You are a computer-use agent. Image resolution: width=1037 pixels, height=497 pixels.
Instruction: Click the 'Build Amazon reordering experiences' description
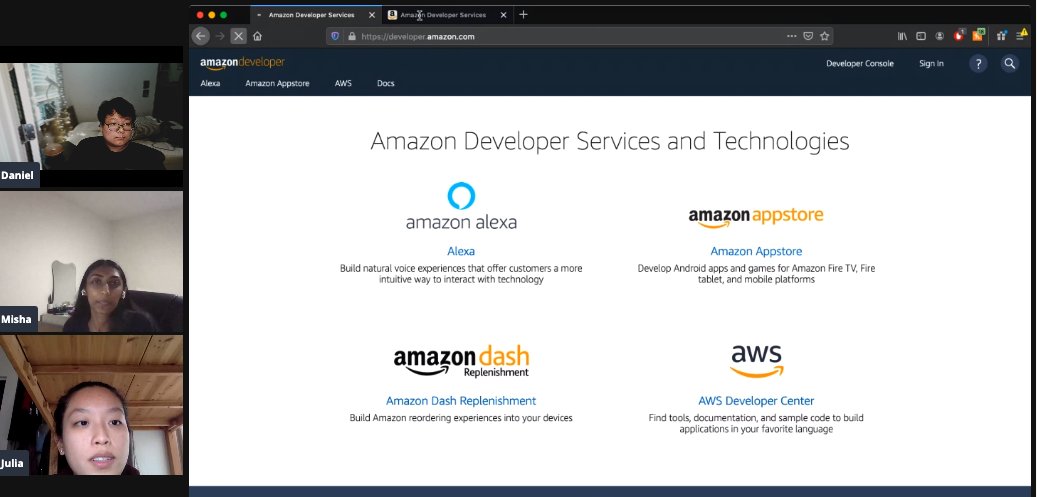(461, 418)
